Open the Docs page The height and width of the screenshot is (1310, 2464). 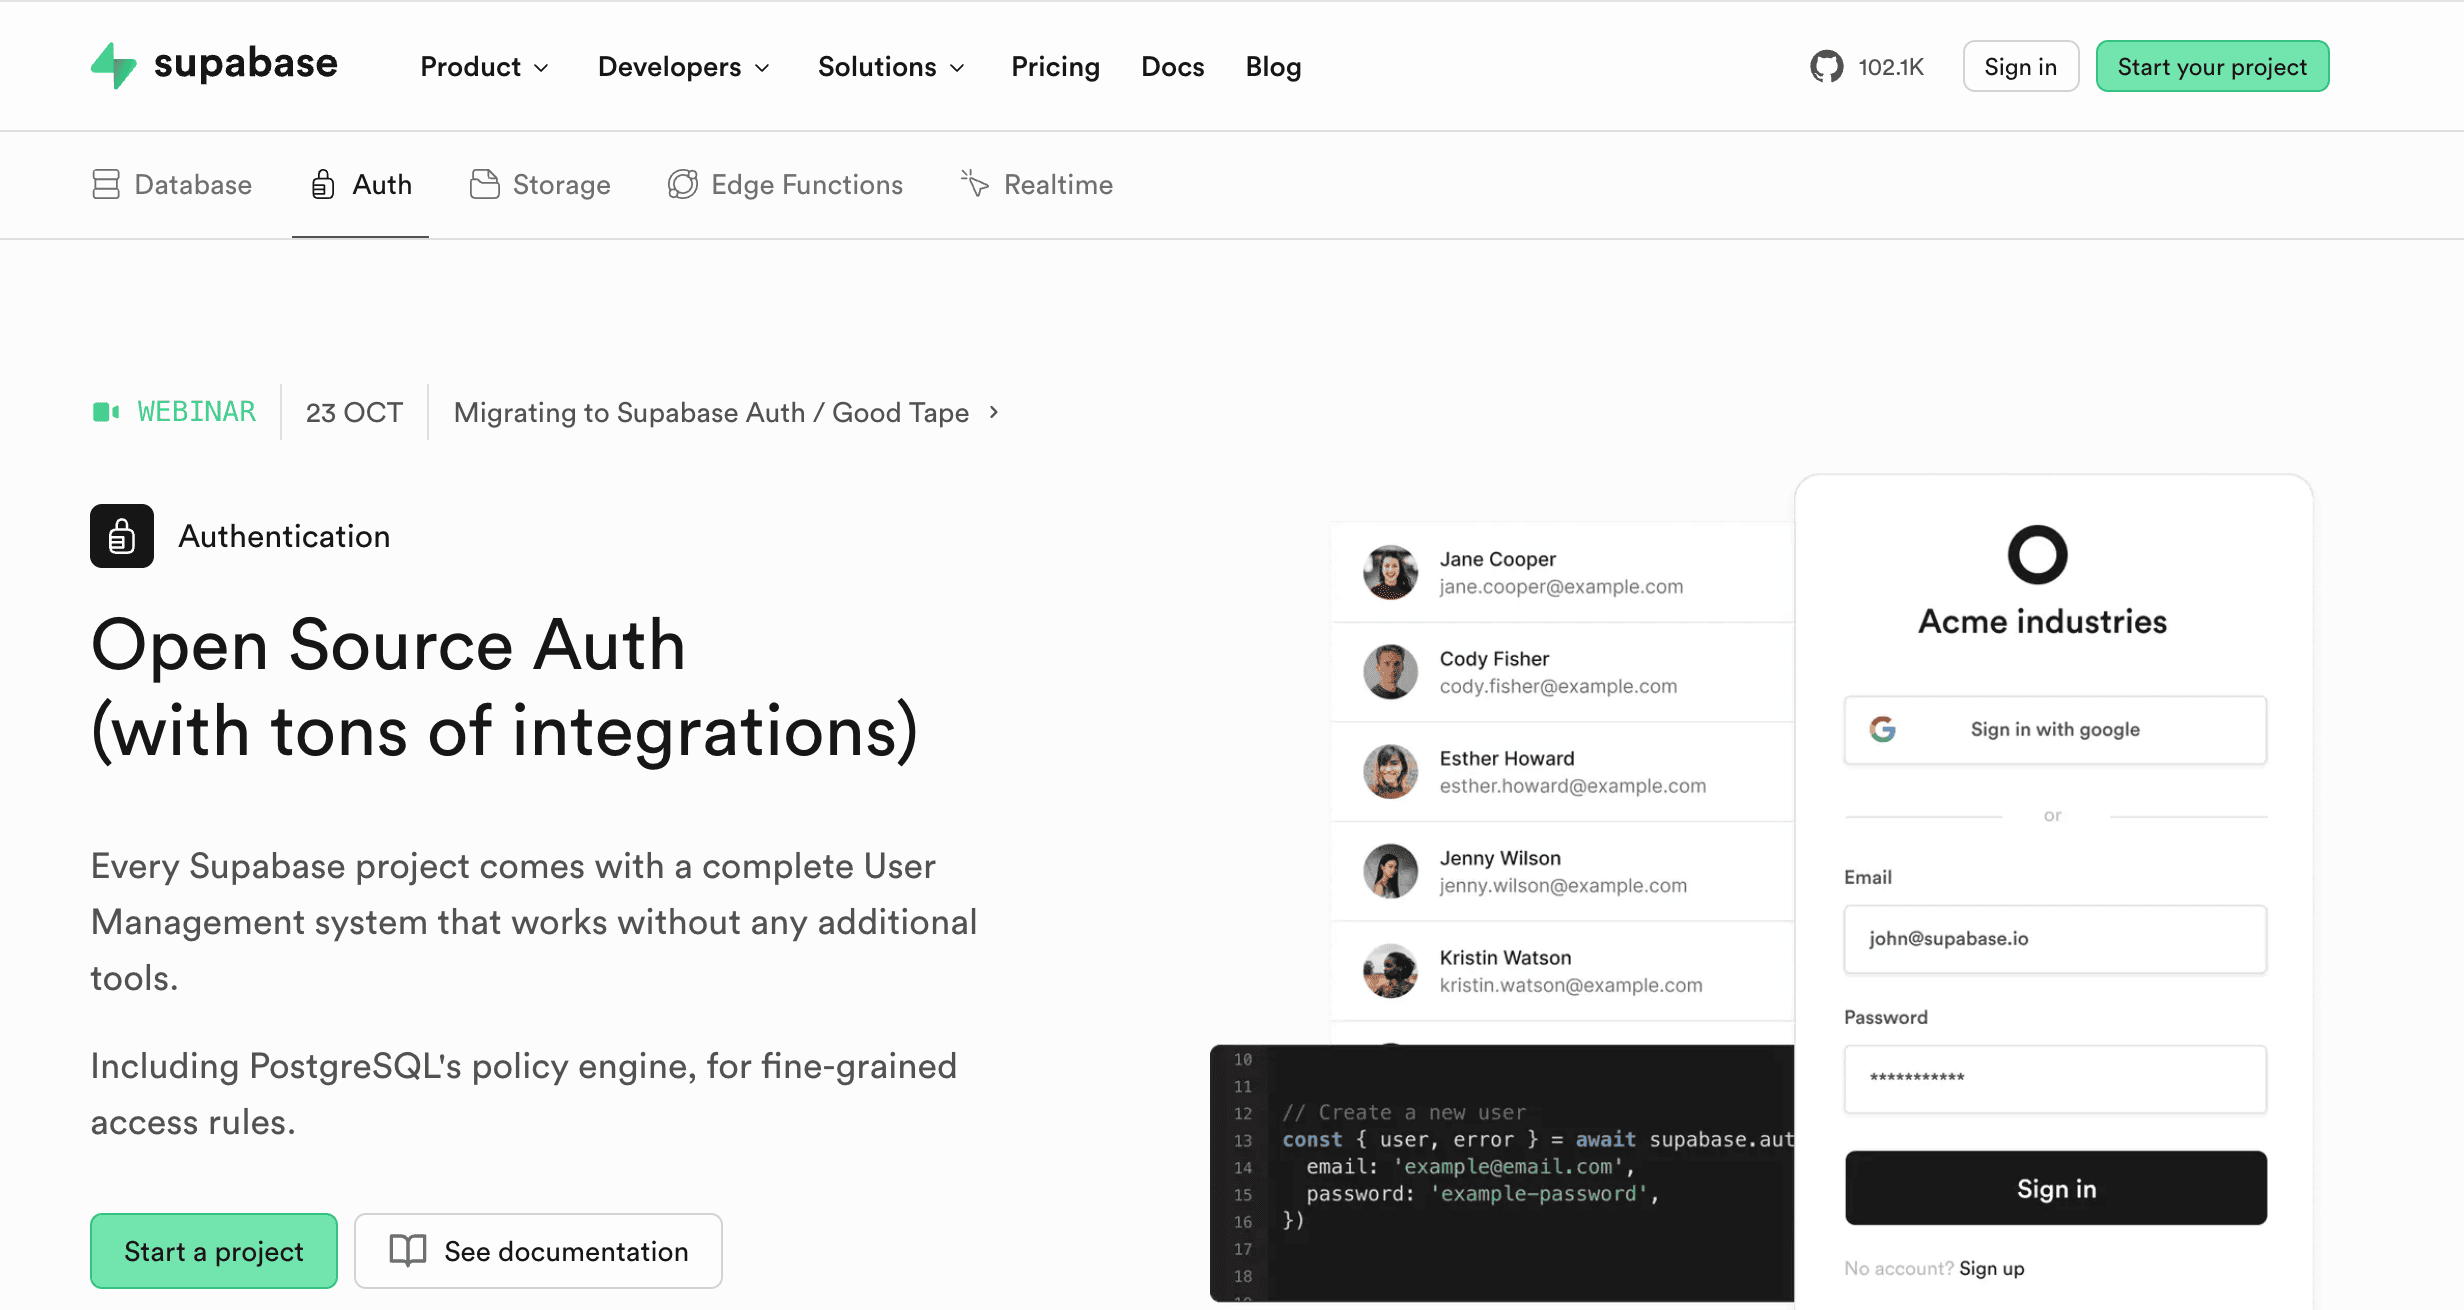1172,67
